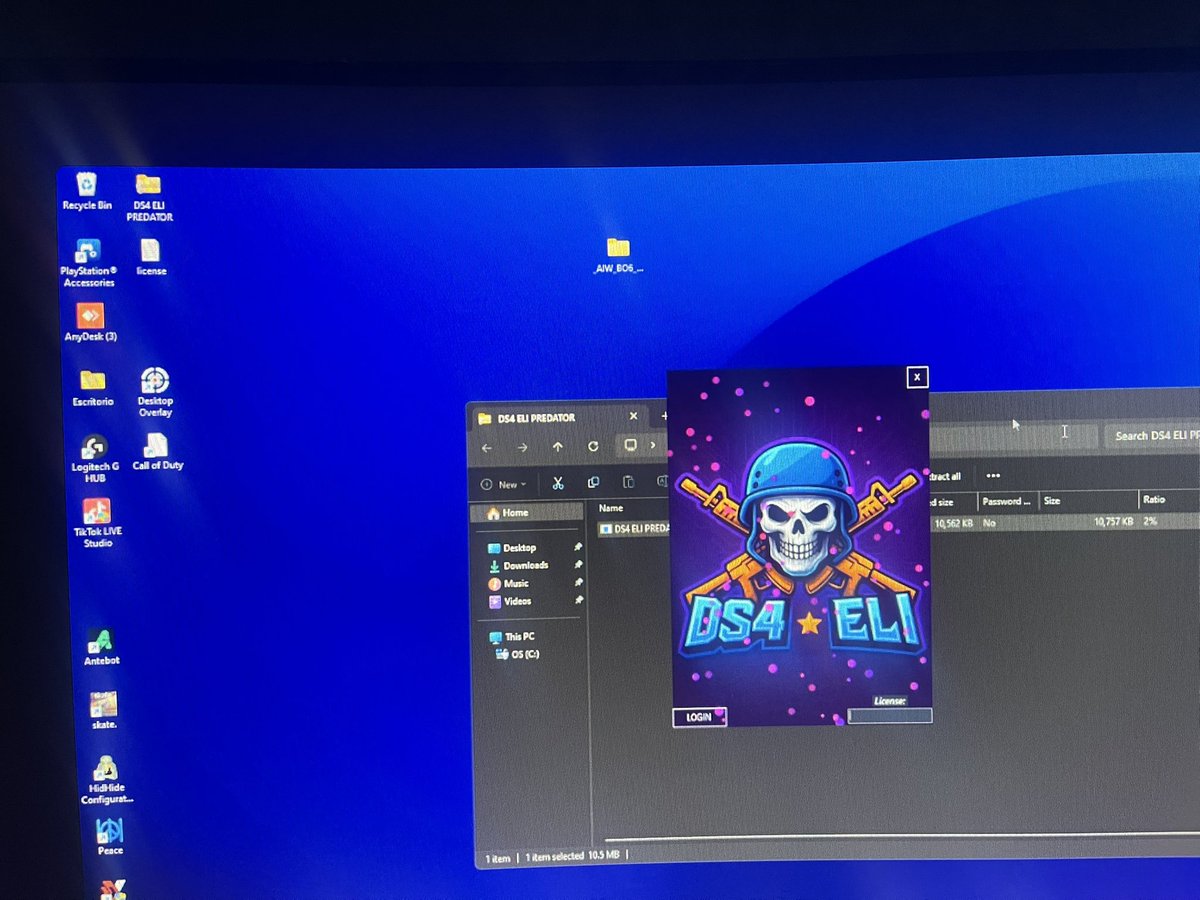This screenshot has height=900, width=1200.
Task: Select the Antebot desktop shortcut
Action: coord(101,647)
